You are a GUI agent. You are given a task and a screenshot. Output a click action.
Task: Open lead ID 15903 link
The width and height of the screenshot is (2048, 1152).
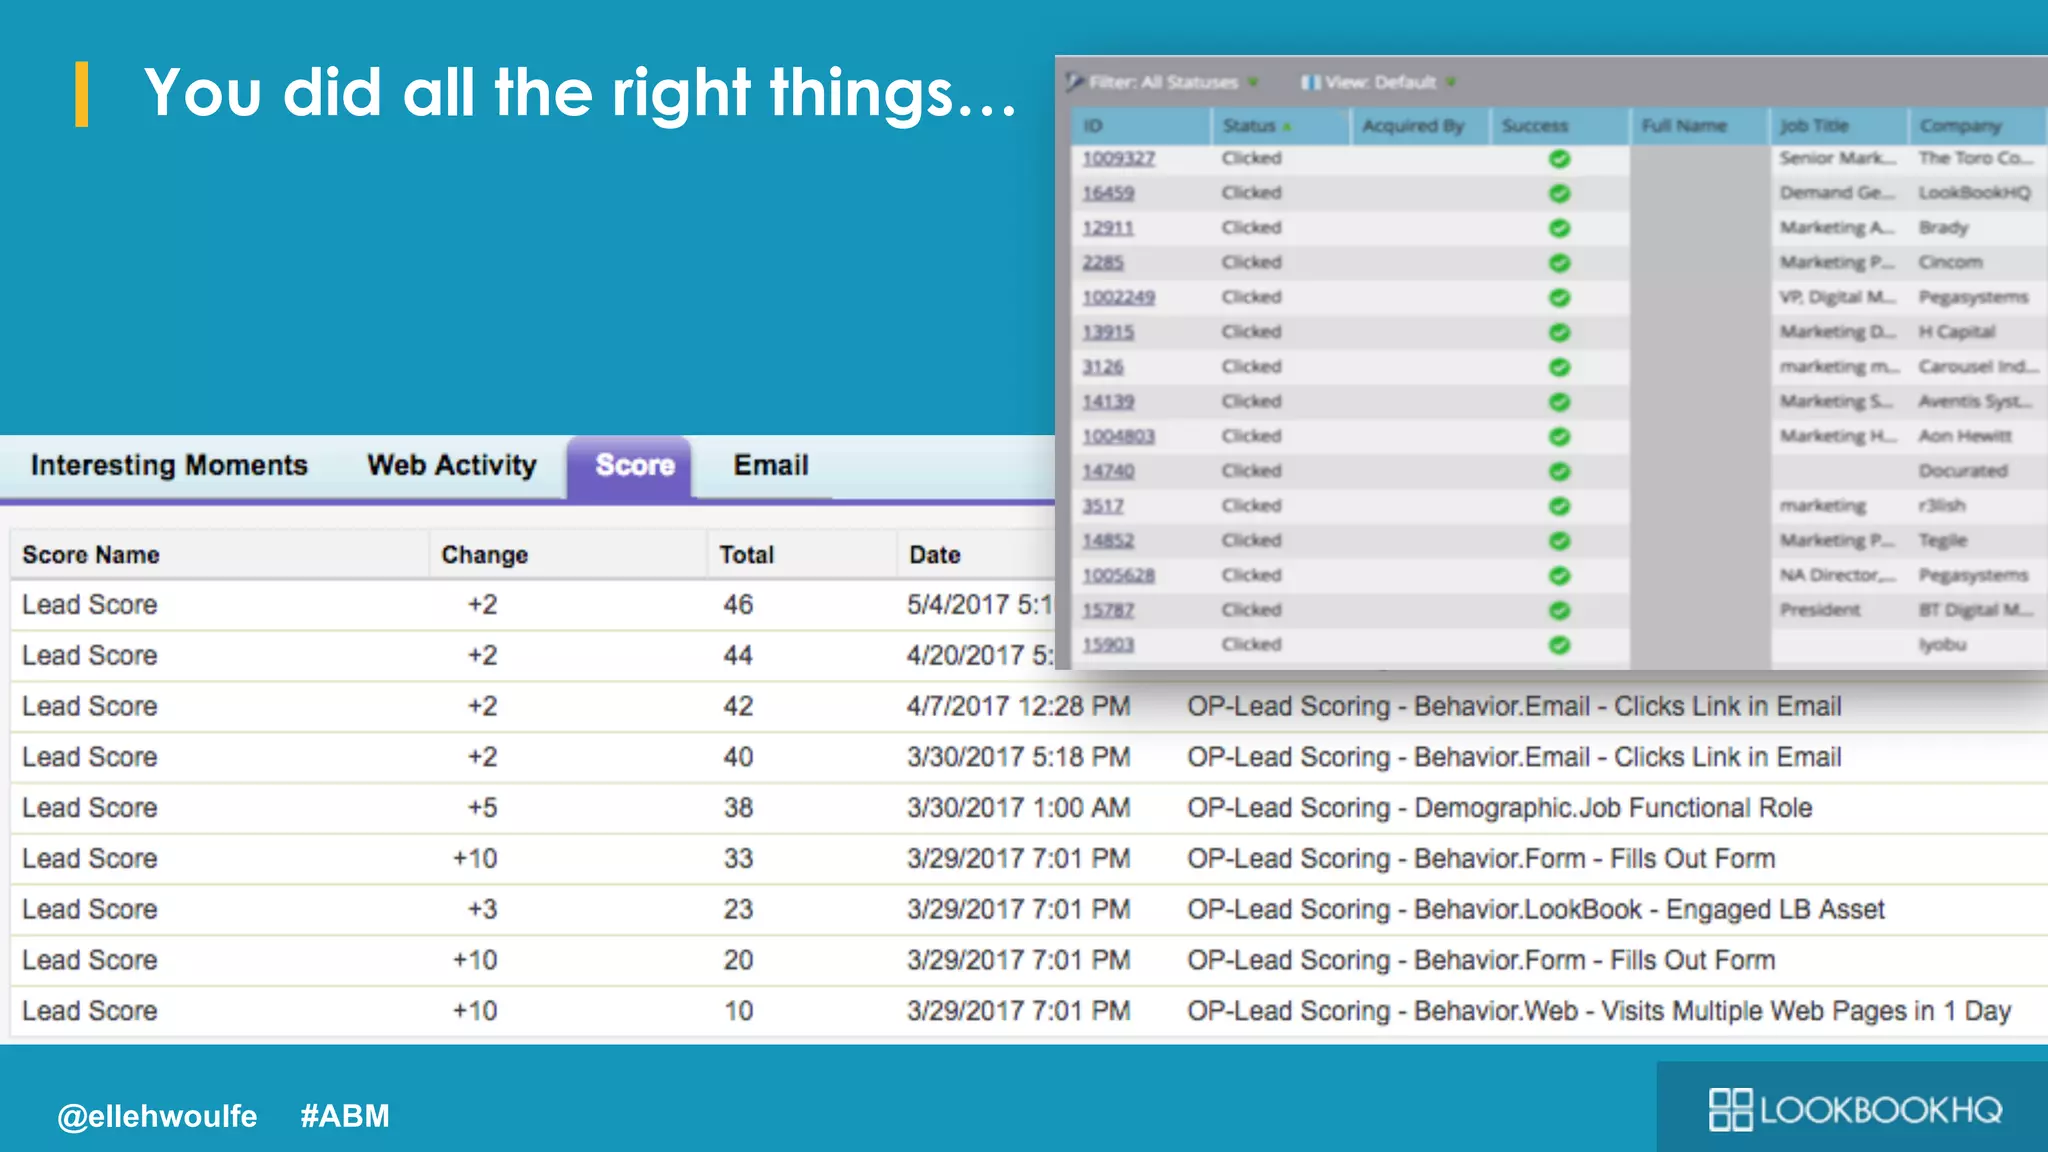tap(1108, 645)
